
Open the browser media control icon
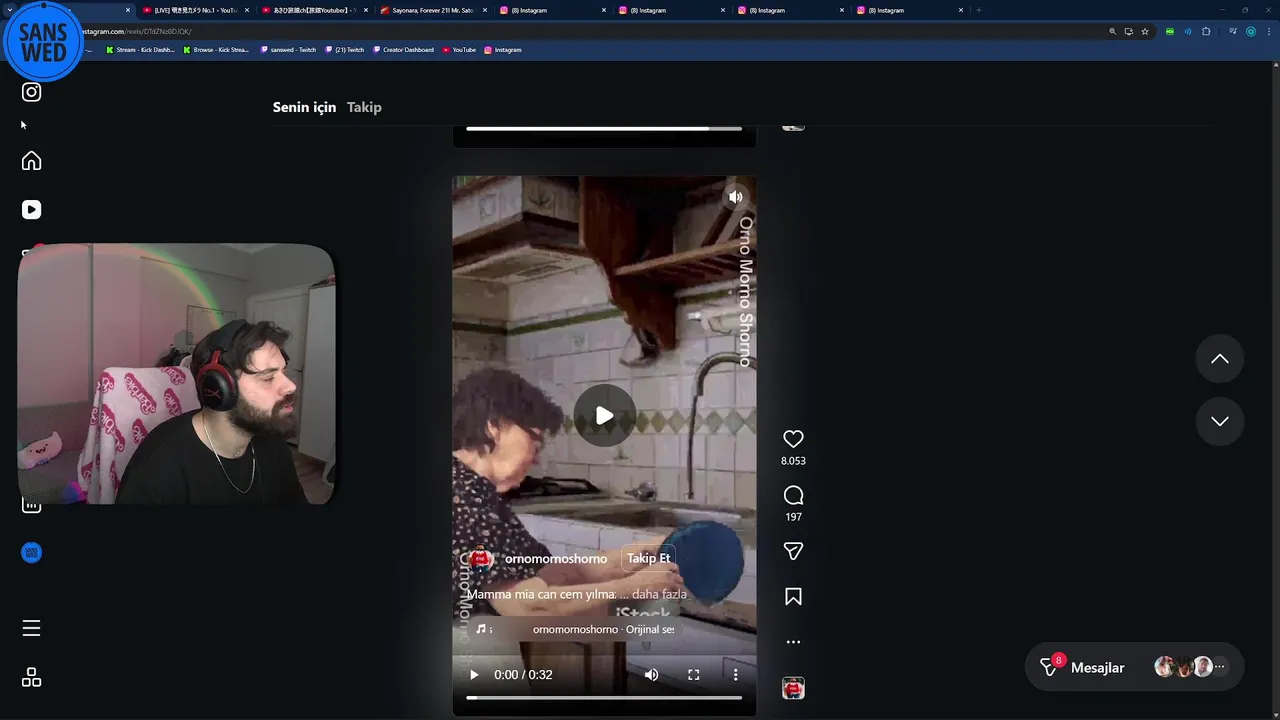point(1233,31)
